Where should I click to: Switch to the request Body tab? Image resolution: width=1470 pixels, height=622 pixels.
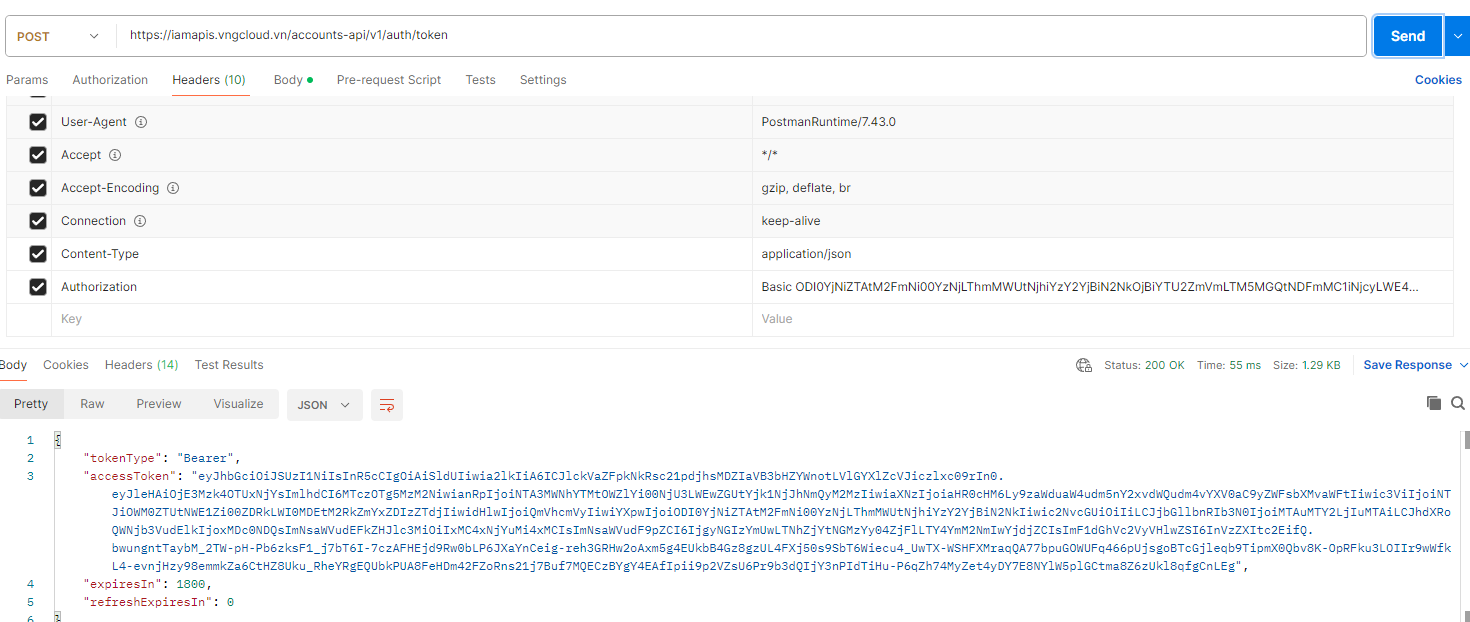click(x=293, y=80)
